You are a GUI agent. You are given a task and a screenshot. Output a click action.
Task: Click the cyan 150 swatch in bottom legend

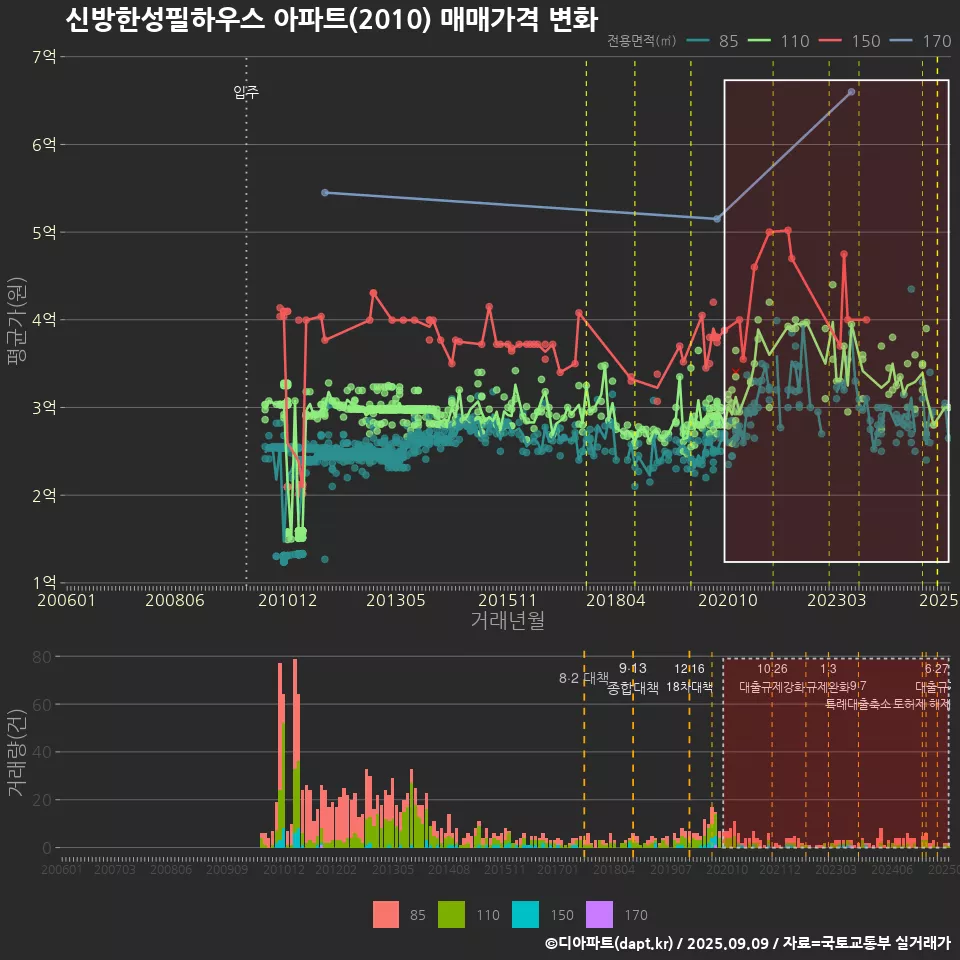(525, 915)
